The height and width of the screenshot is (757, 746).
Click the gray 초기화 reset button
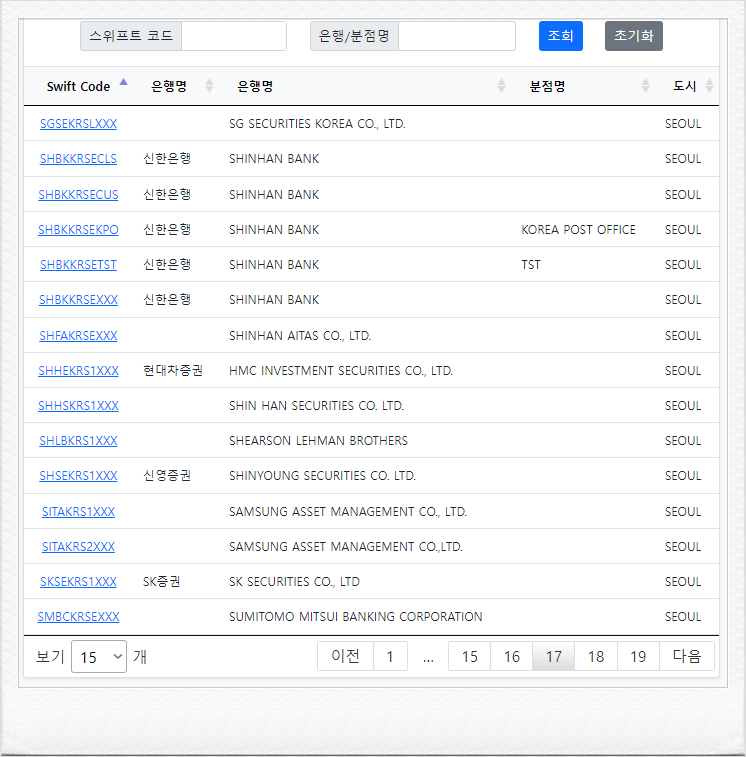633,36
